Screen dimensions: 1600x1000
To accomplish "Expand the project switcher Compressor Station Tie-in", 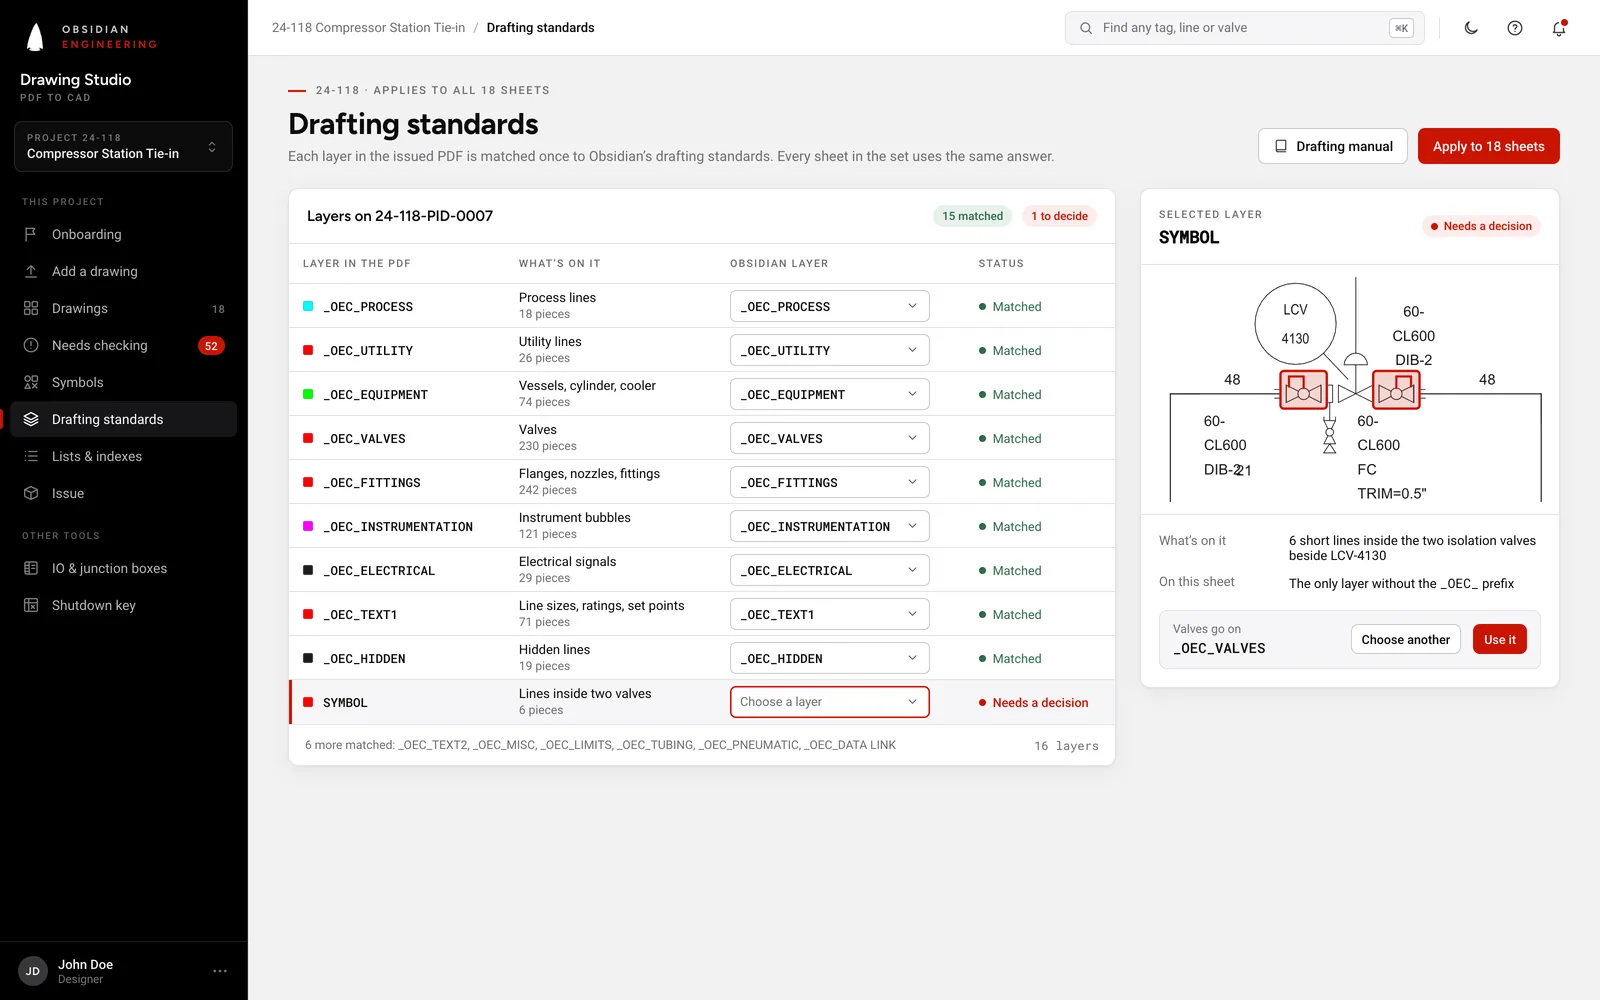I will [x=123, y=146].
